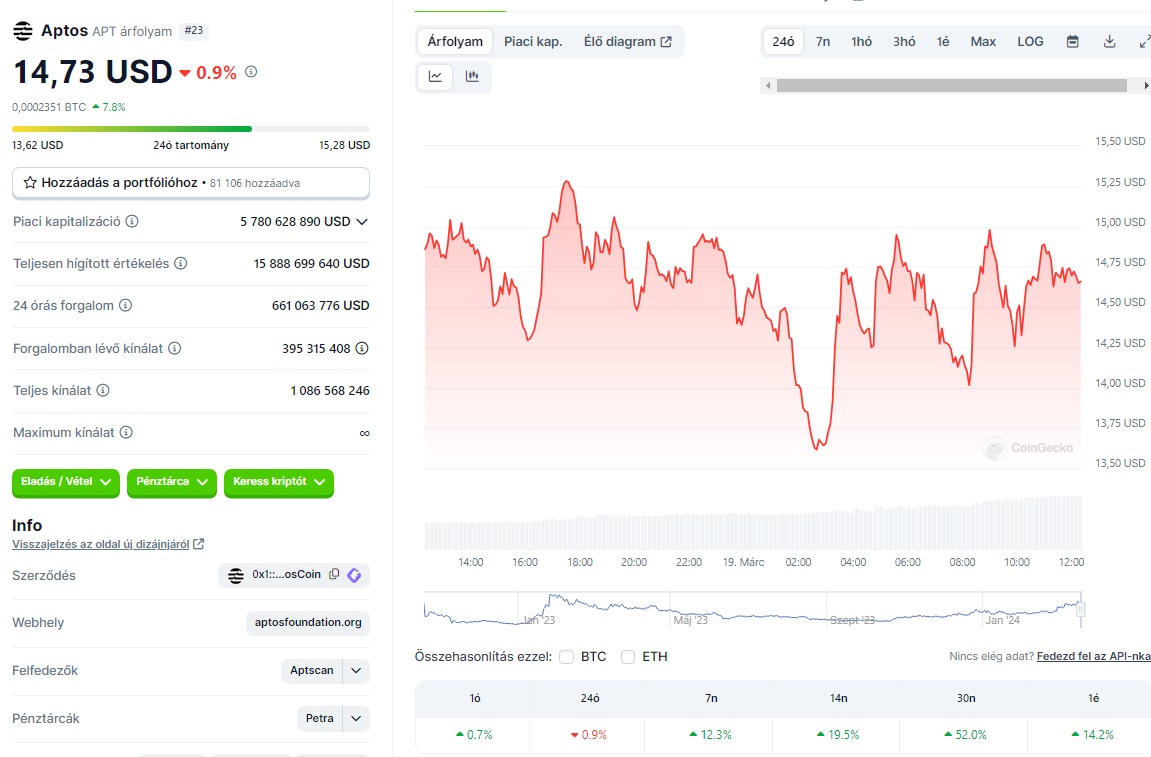
Task: Open info icon next to 0.9% change
Action: (x=251, y=72)
